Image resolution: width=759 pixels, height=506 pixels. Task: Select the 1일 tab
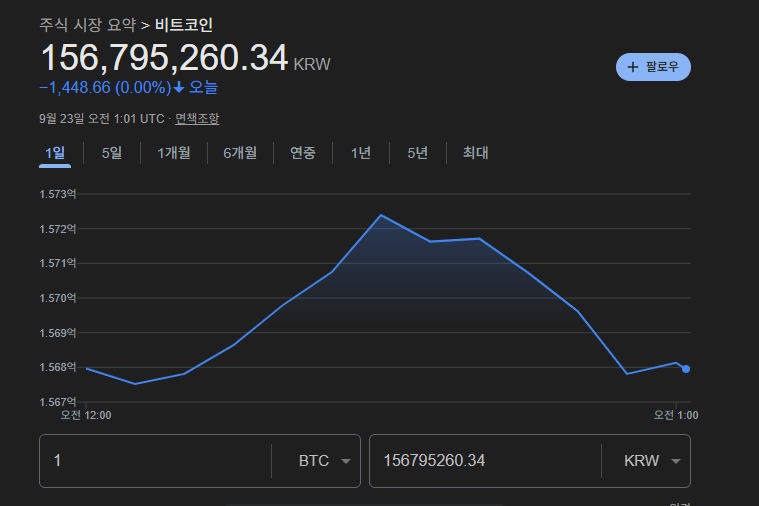[55, 153]
